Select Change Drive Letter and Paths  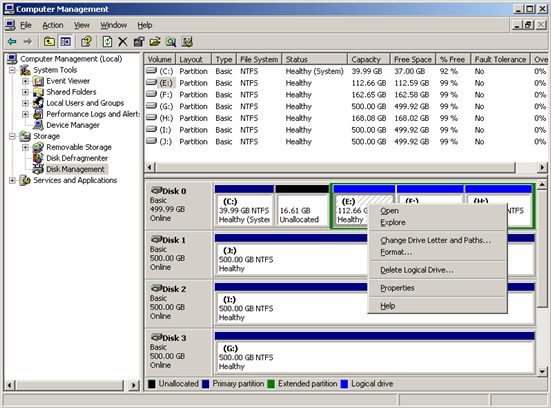pyautogui.click(x=437, y=240)
